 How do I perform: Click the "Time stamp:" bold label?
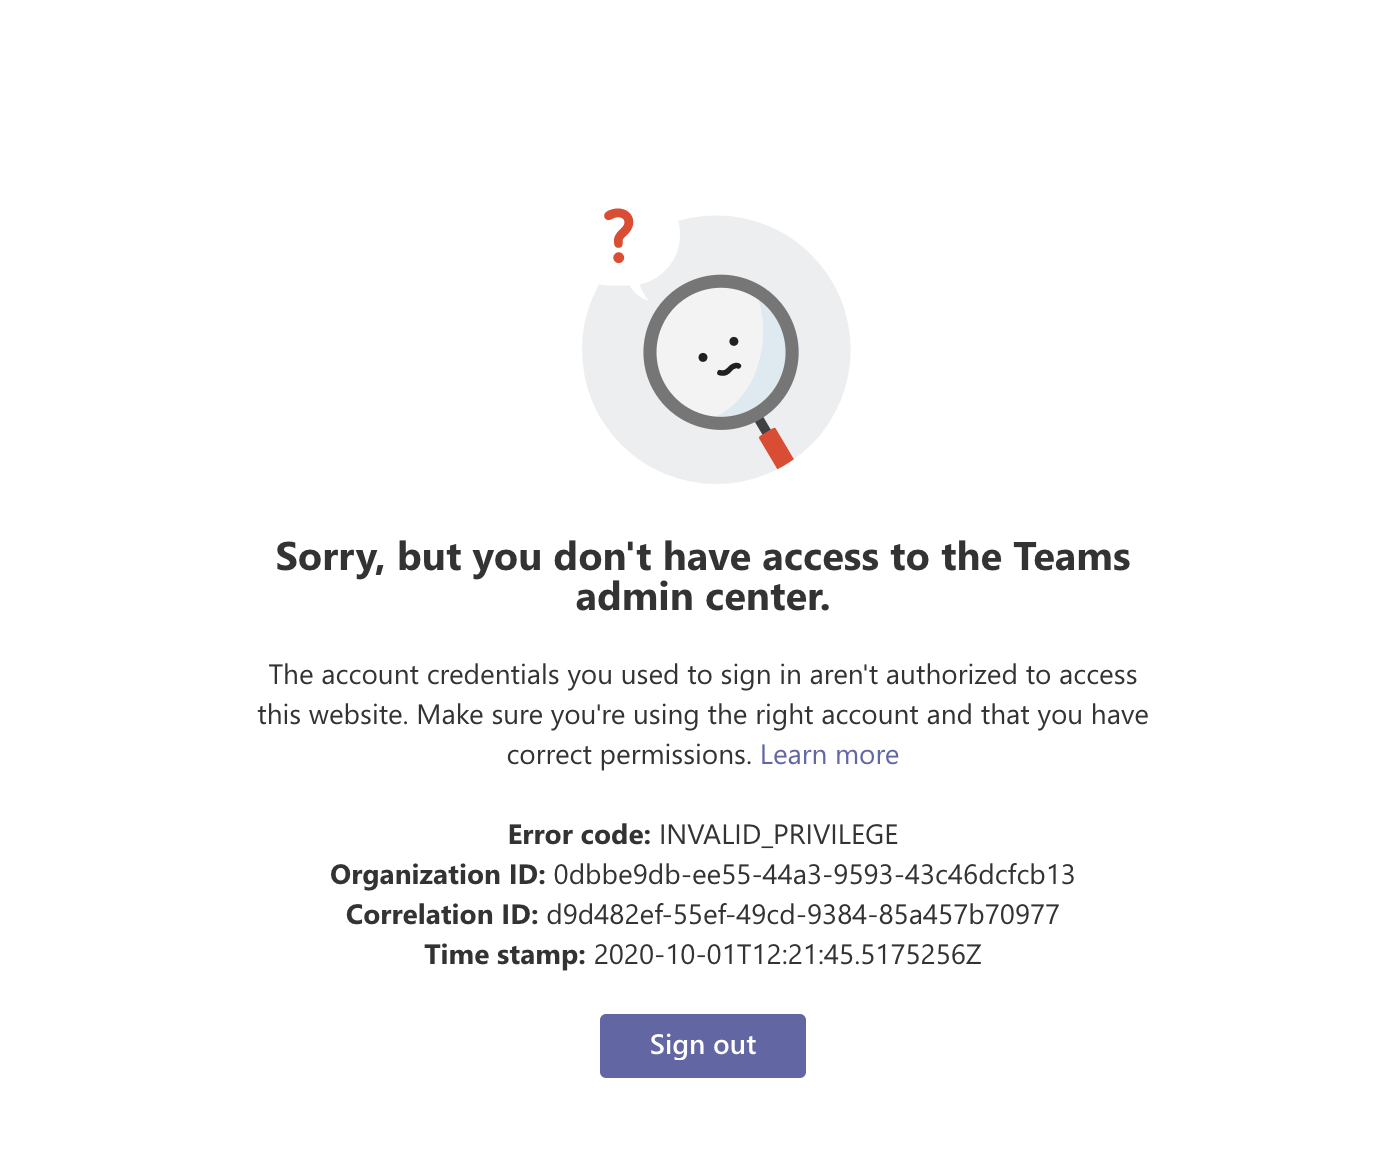[505, 955]
